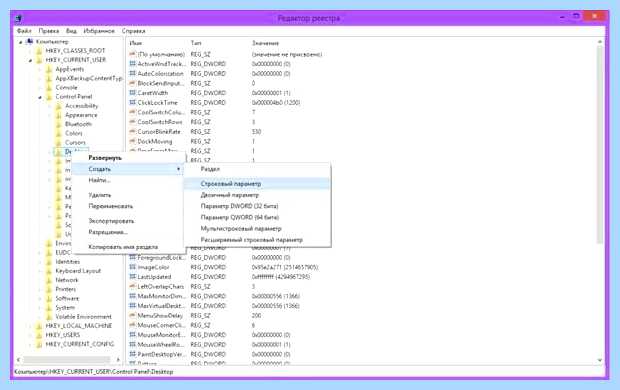Click the Appearance folder icon
This screenshot has width=620, height=390.
click(59, 115)
